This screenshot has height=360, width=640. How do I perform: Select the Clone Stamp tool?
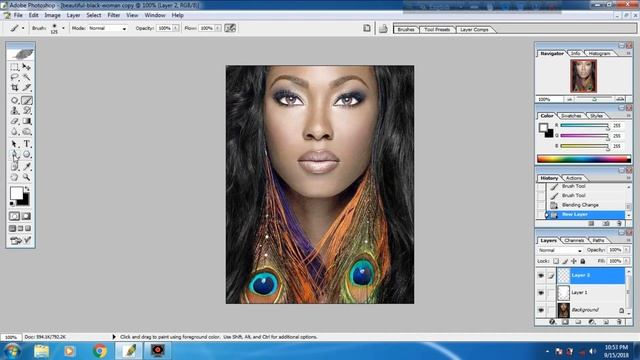click(14, 111)
